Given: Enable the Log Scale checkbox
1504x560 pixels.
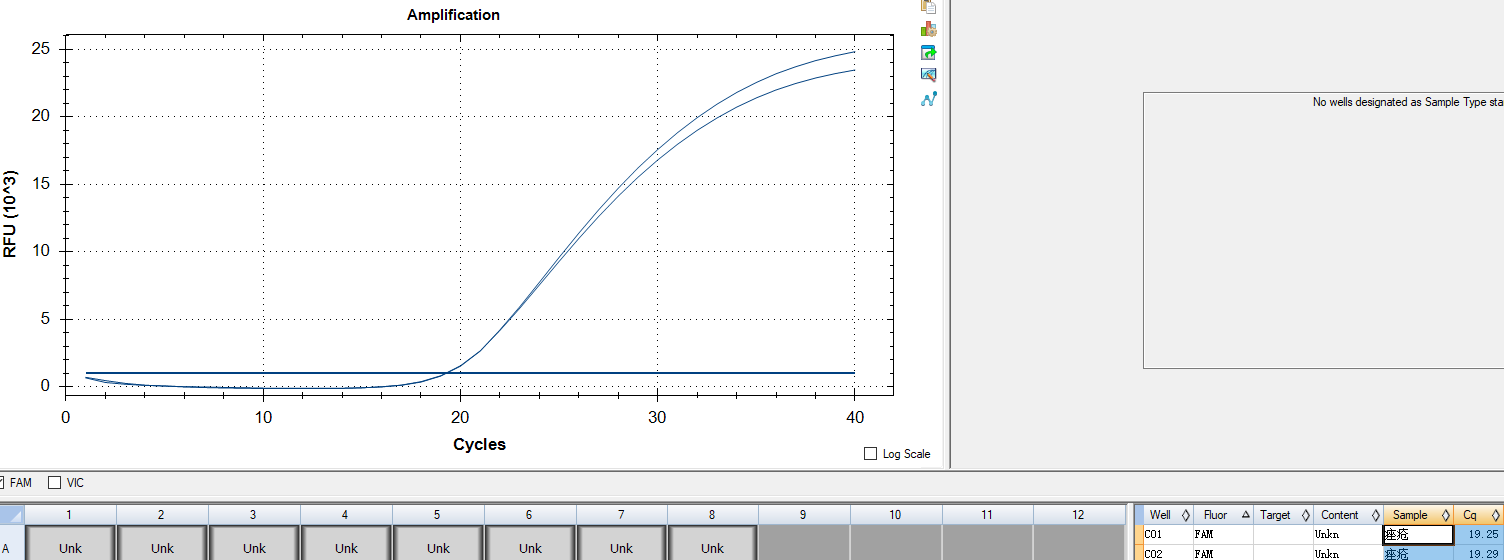Looking at the screenshot, I should tap(870, 454).
